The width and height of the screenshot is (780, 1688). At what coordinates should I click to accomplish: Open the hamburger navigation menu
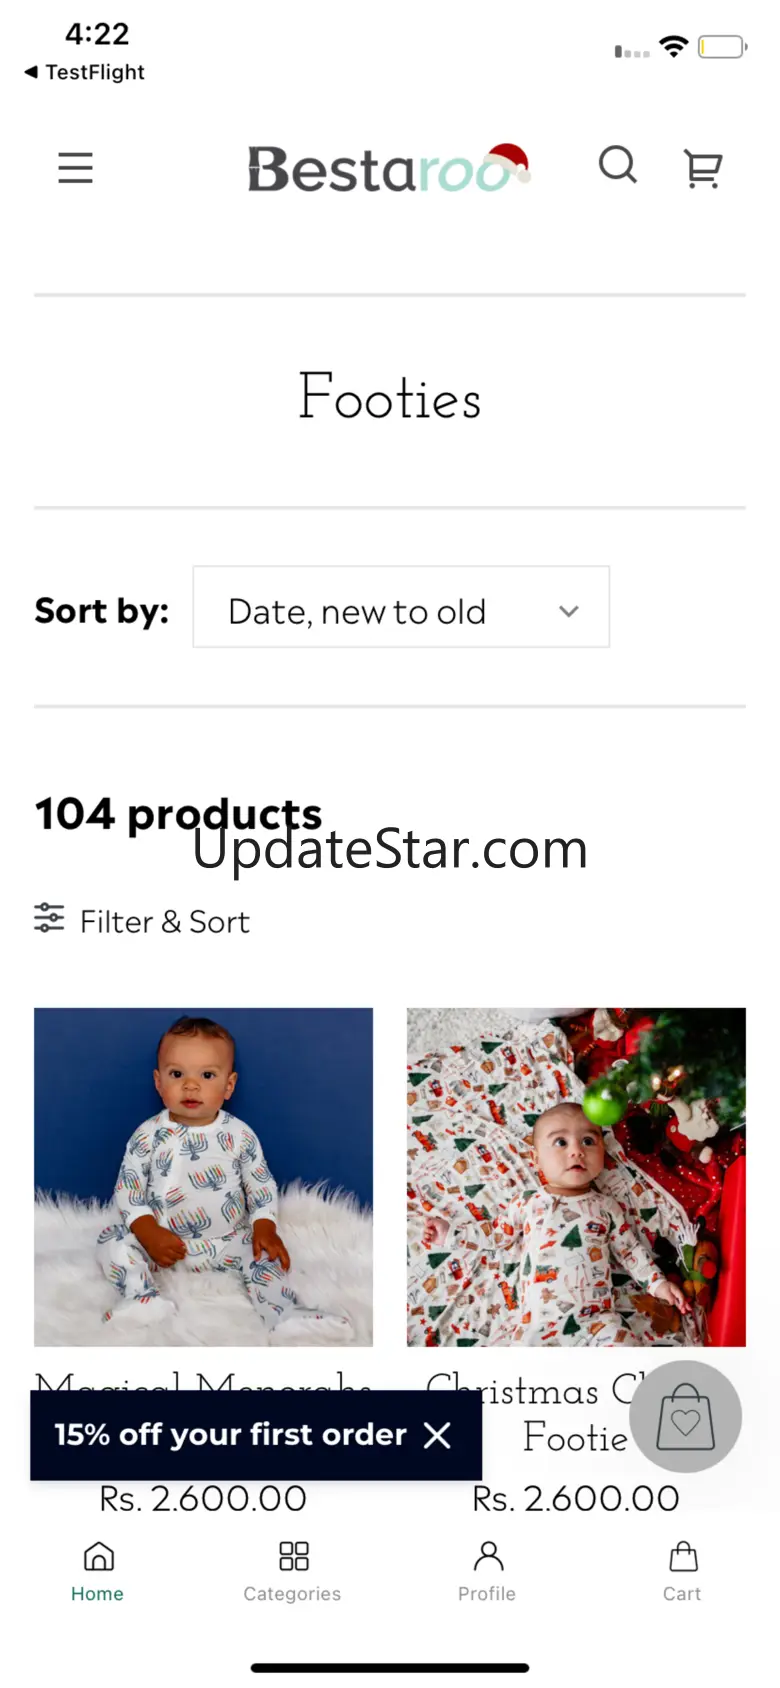75,168
